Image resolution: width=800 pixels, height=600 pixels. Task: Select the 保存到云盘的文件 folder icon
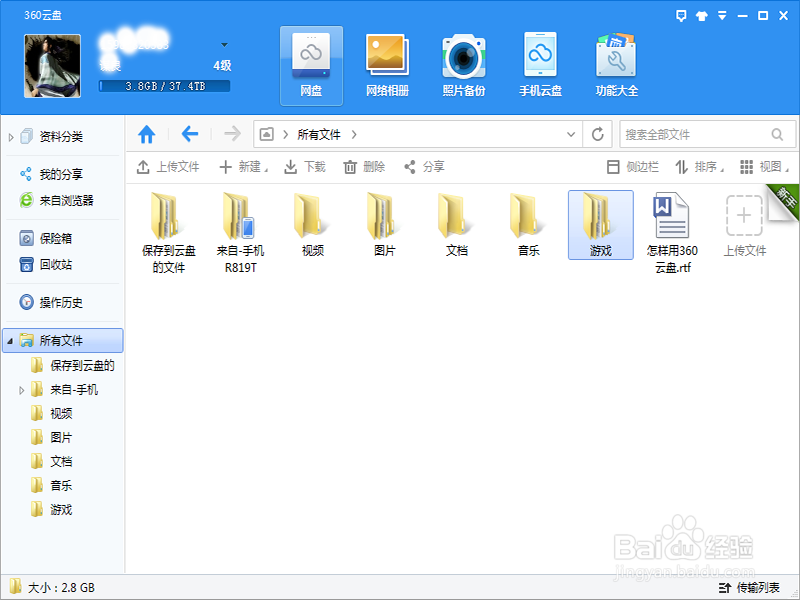pyautogui.click(x=168, y=232)
